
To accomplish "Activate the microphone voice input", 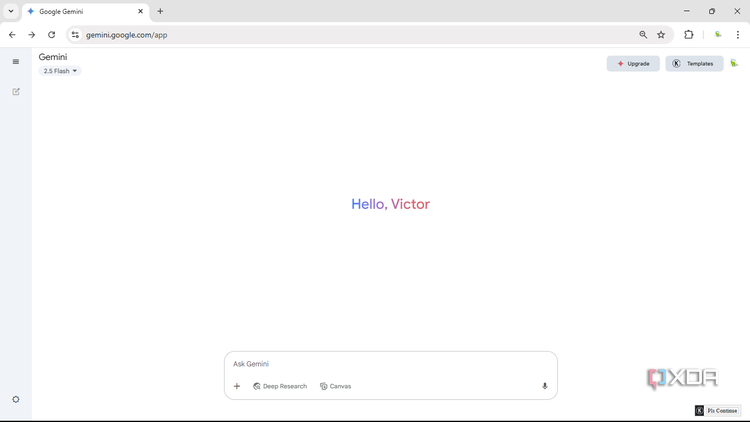I will pyautogui.click(x=544, y=386).
